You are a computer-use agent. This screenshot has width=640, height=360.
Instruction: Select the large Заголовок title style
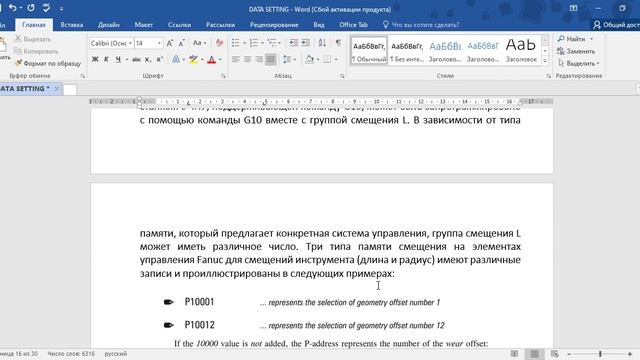tap(521, 51)
